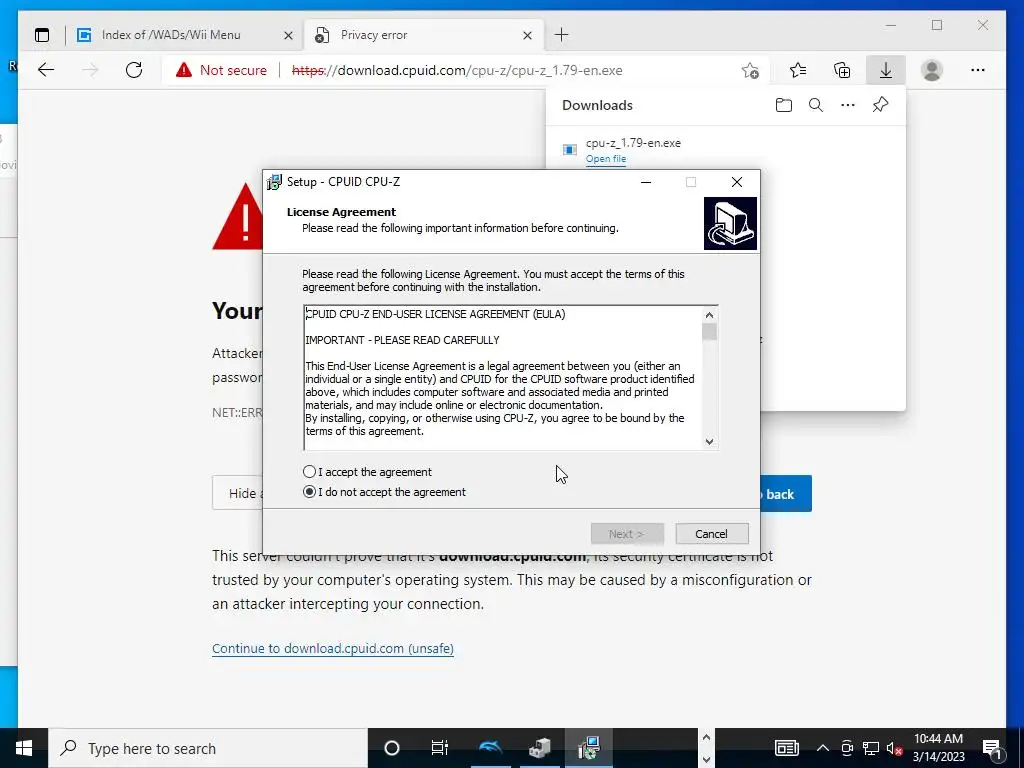
Task: Pin the Downloads panel
Action: (x=880, y=105)
